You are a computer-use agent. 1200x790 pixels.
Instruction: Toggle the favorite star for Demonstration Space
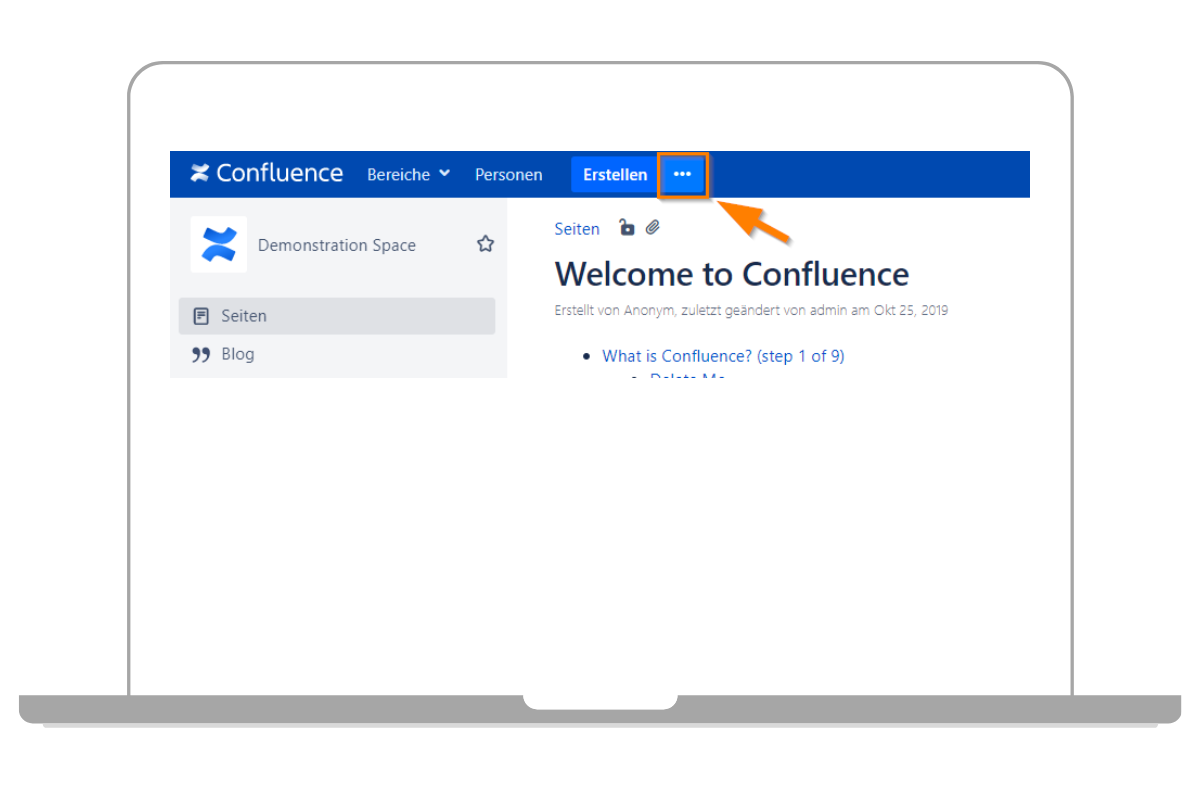485,244
